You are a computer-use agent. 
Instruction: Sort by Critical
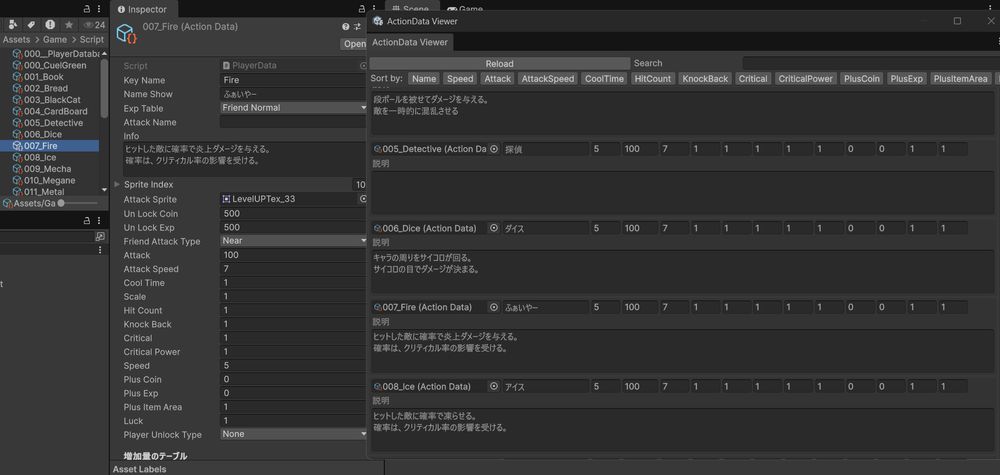[753, 78]
